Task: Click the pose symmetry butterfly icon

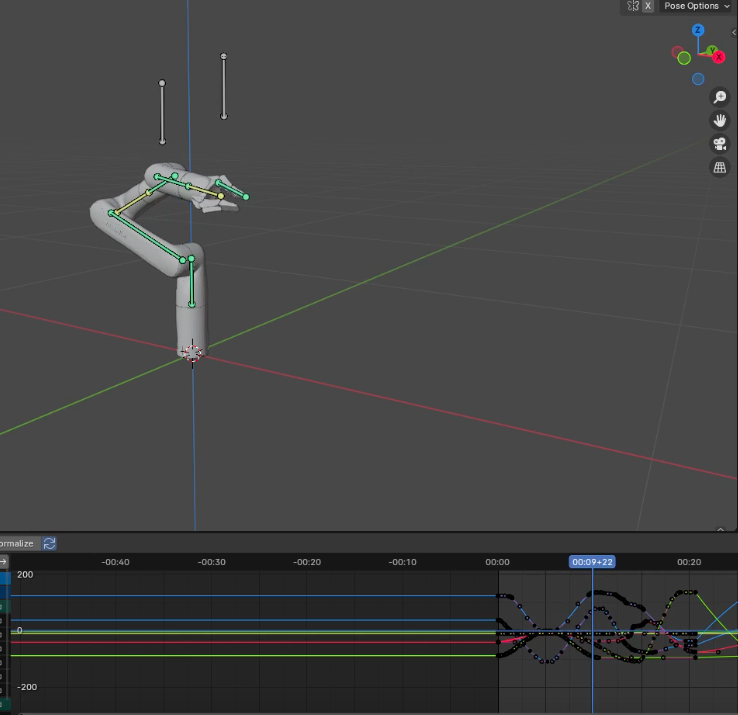Action: pyautogui.click(x=632, y=6)
